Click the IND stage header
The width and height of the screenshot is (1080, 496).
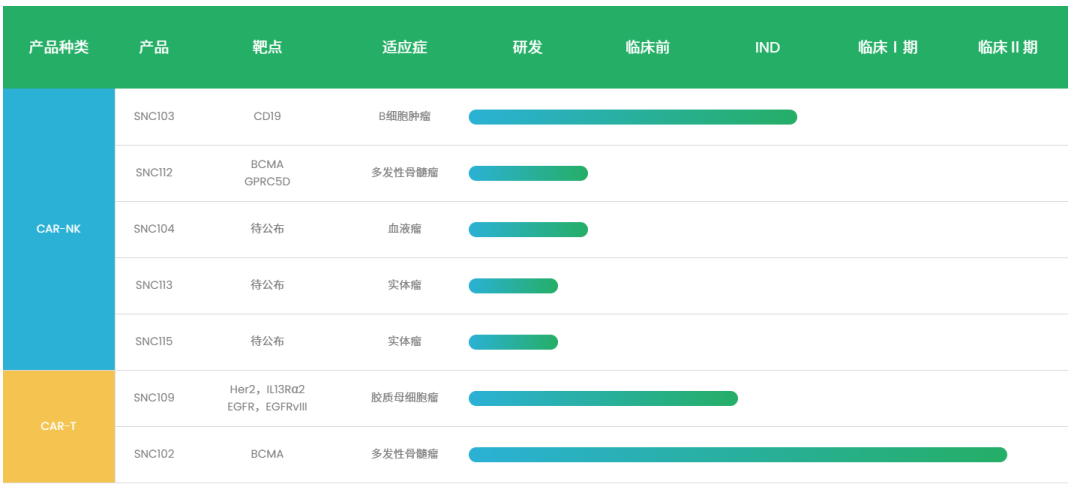[x=767, y=48]
